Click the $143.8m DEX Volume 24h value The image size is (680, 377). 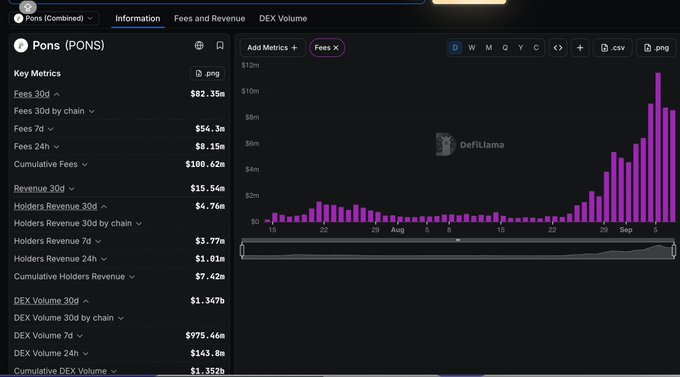pyautogui.click(x=207, y=354)
